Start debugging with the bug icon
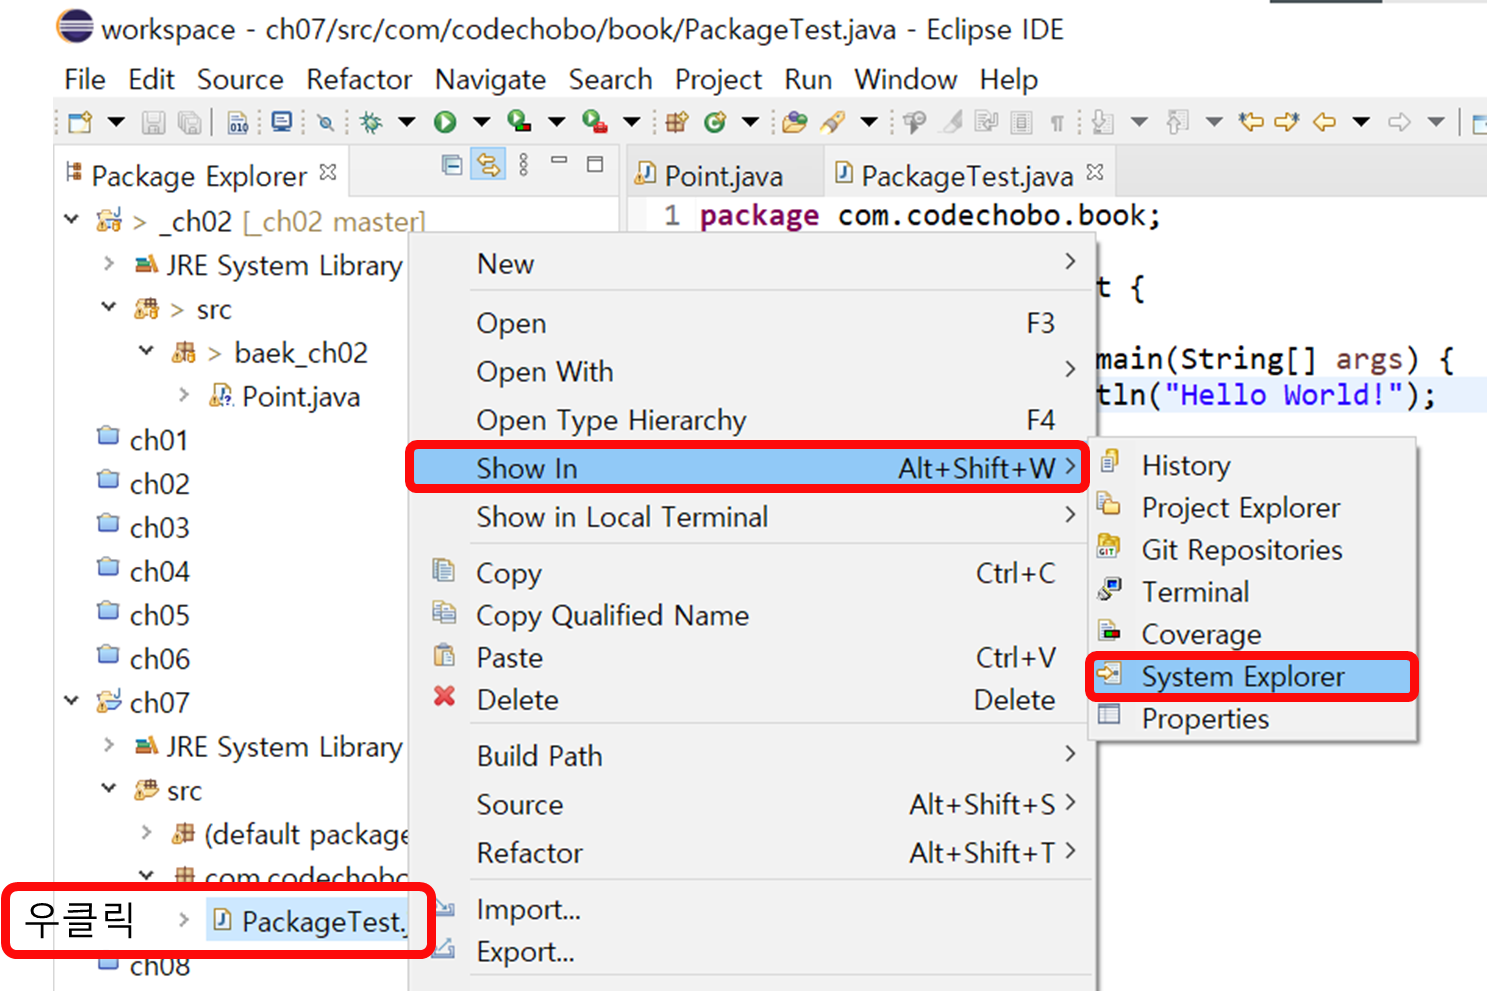1487x991 pixels. (x=371, y=122)
